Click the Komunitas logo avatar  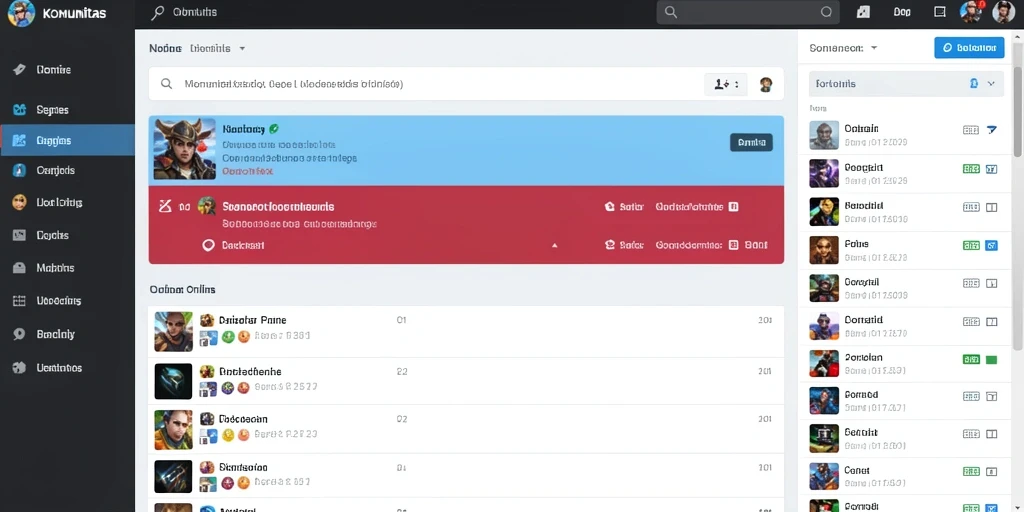21,13
